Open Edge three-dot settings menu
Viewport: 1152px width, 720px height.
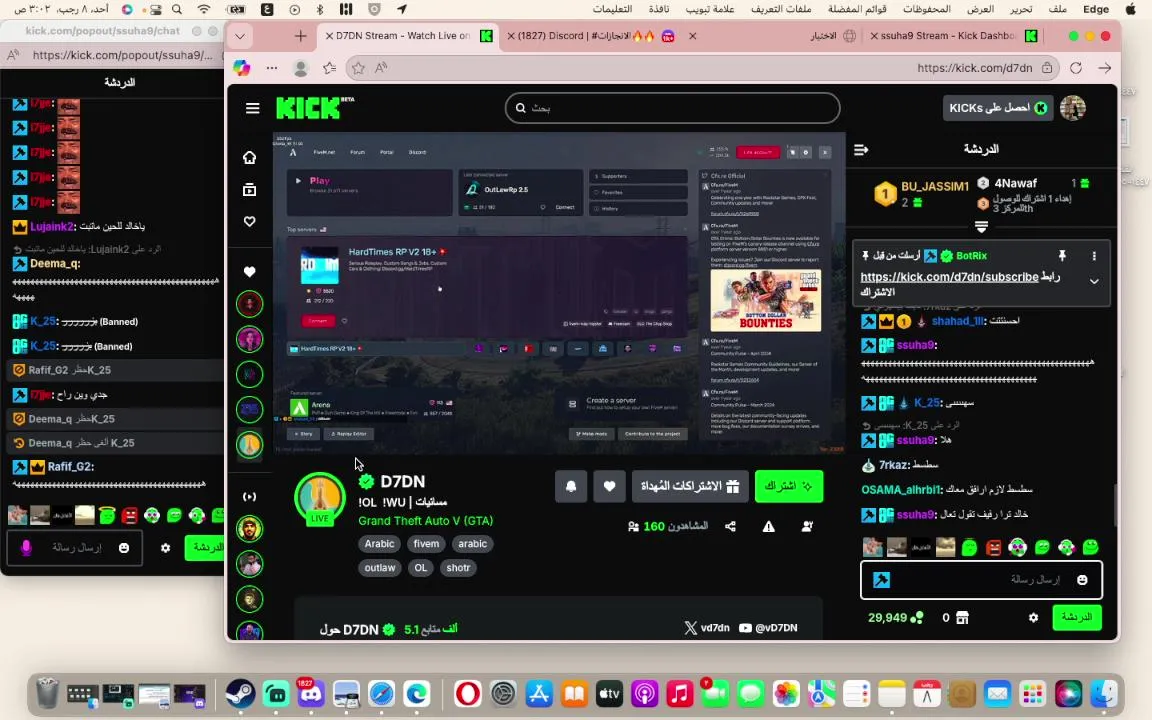point(272,68)
